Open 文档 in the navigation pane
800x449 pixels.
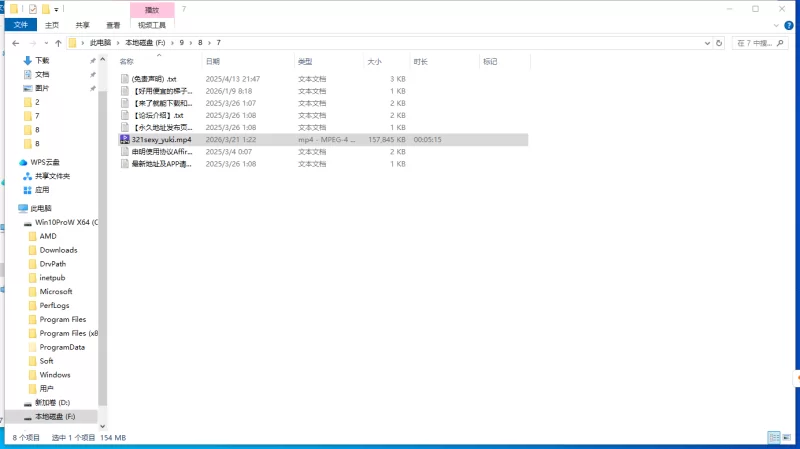click(x=42, y=74)
